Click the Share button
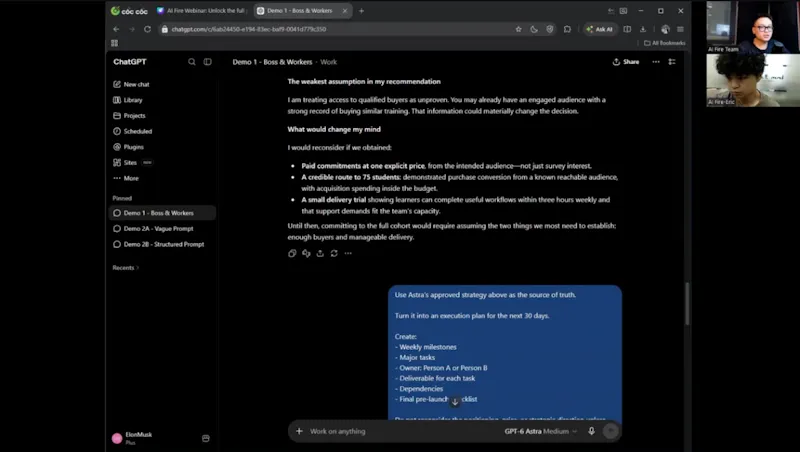Viewport: 800px width, 452px height. coord(626,62)
